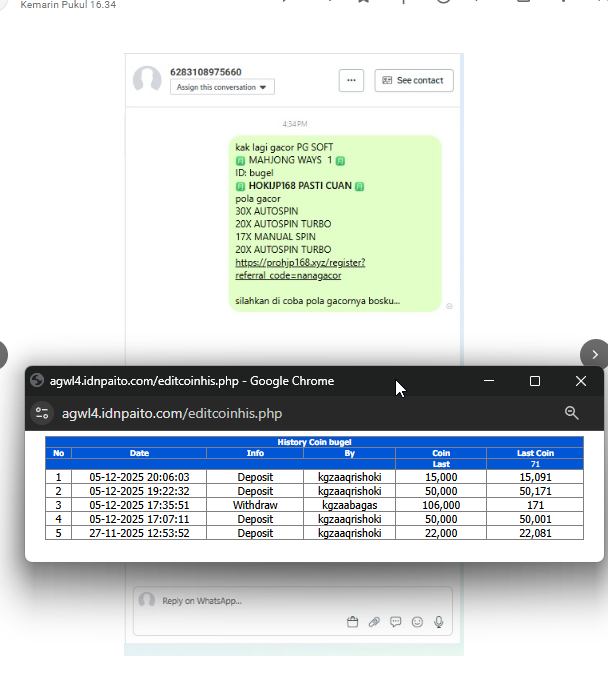Screen dimensions: 608x686
Task: Click the contact avatar for 6283108975660
Action: (147, 80)
